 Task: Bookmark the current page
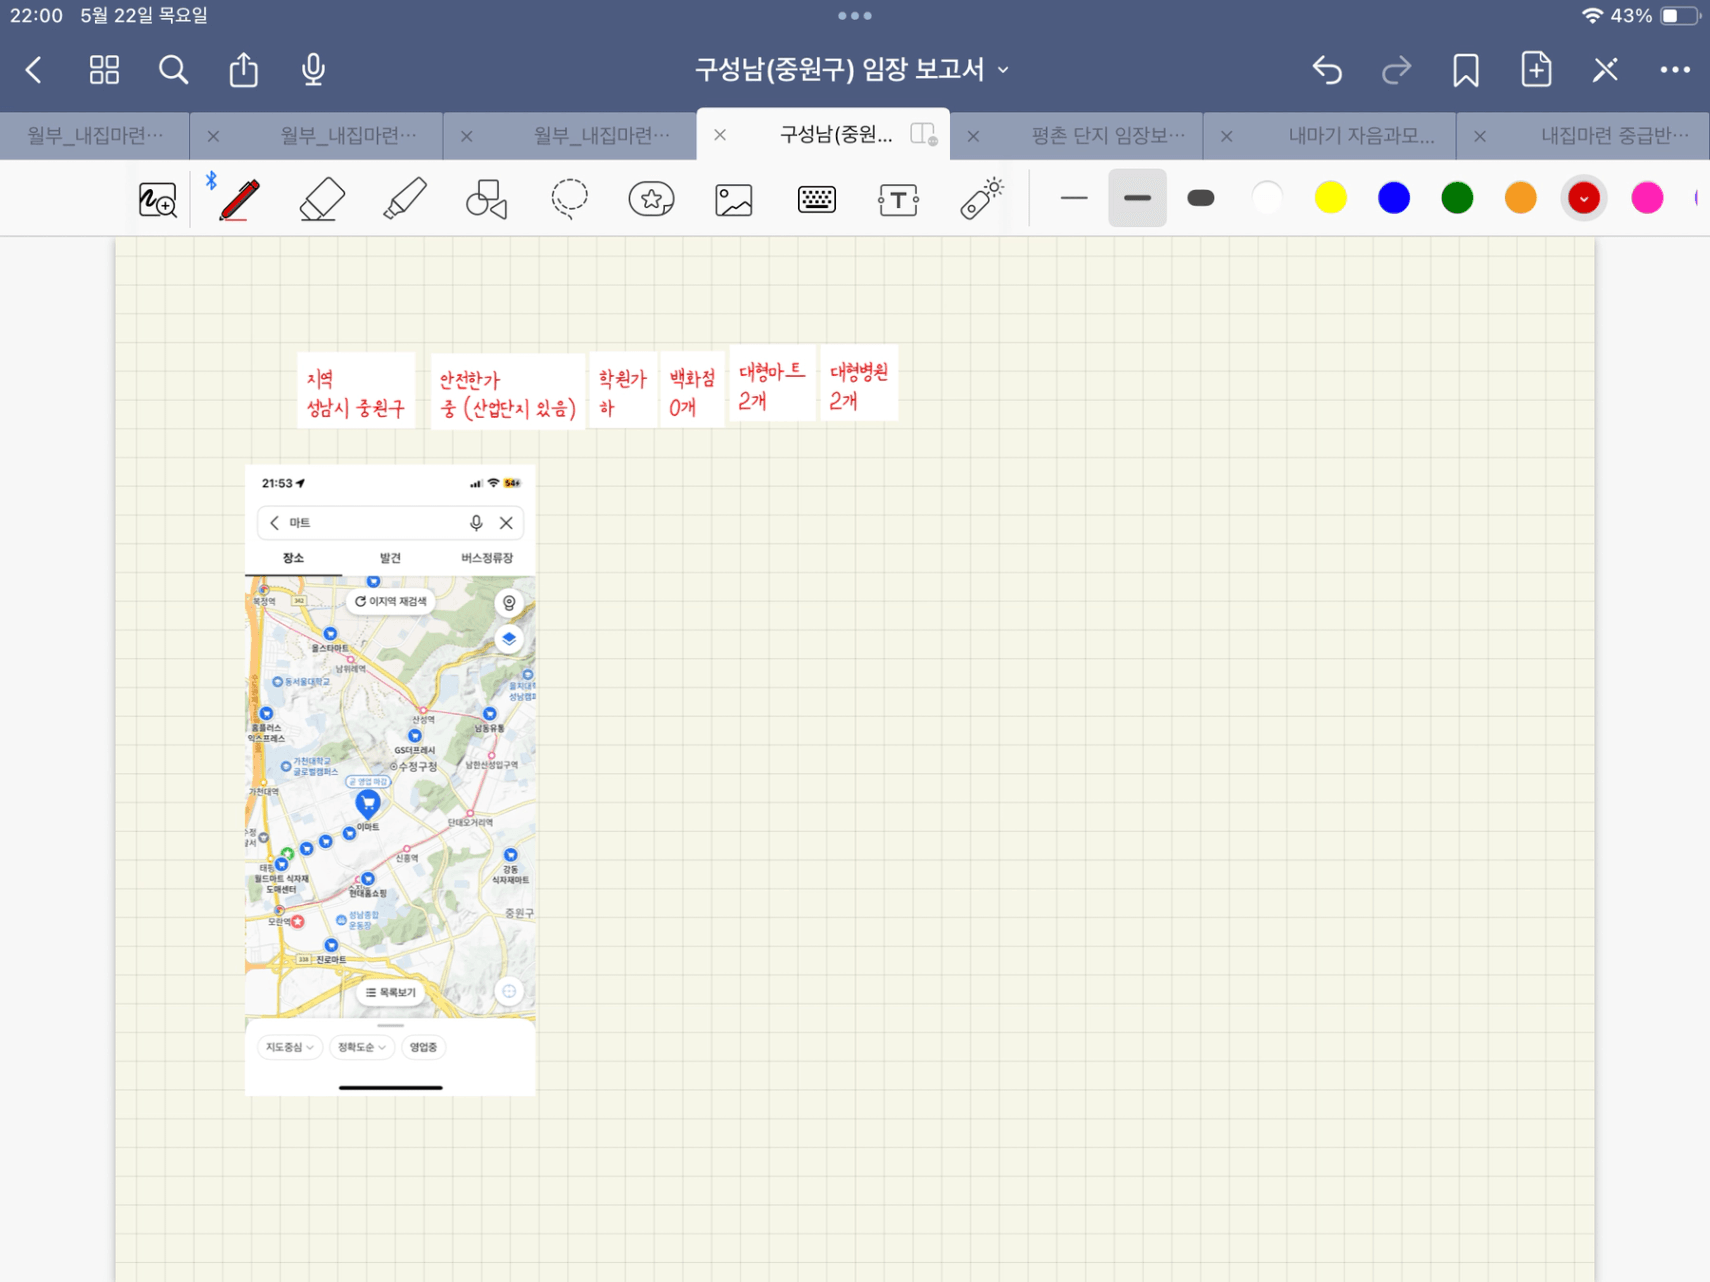tap(1466, 70)
